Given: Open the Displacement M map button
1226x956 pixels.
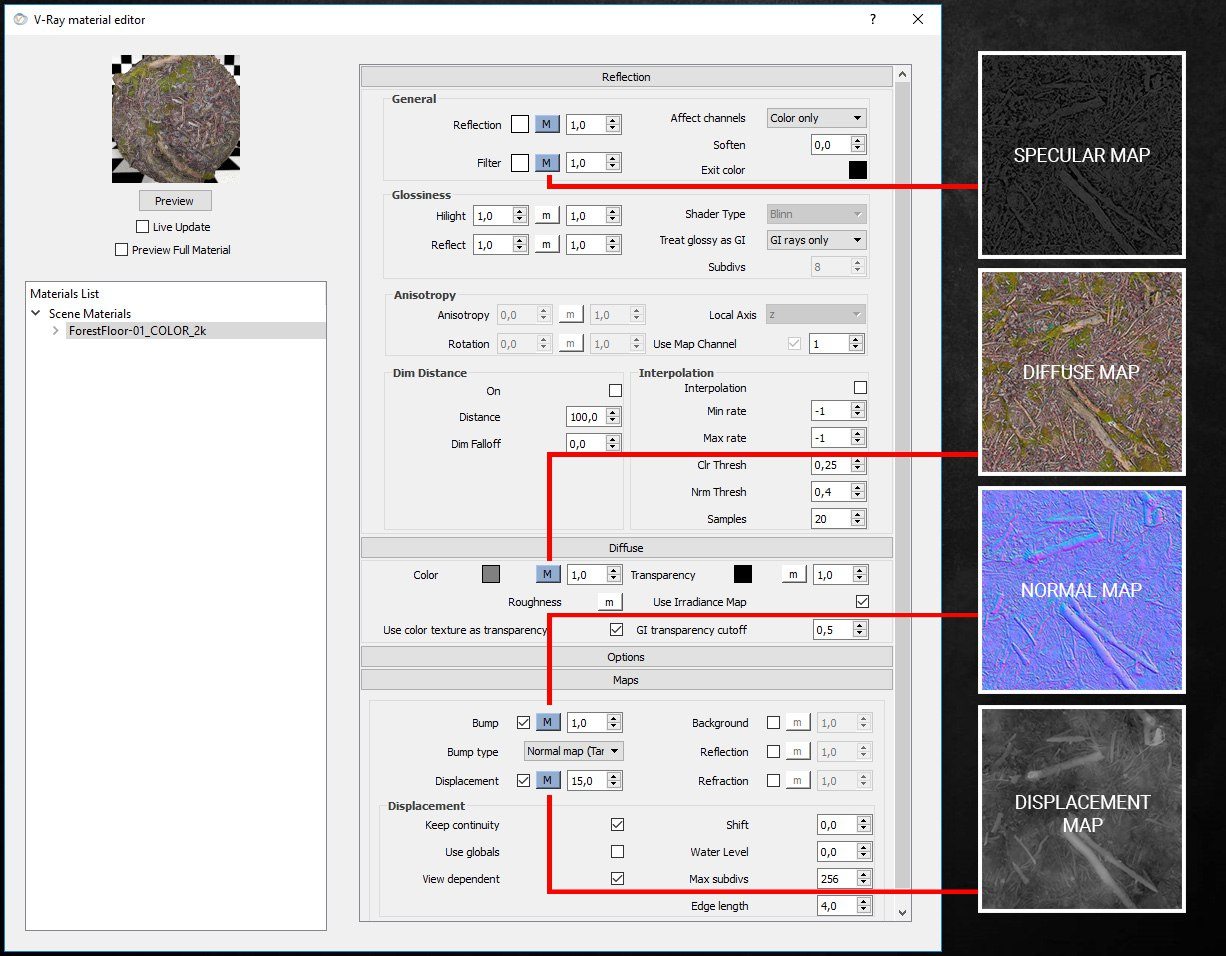Looking at the screenshot, I should click(x=547, y=781).
